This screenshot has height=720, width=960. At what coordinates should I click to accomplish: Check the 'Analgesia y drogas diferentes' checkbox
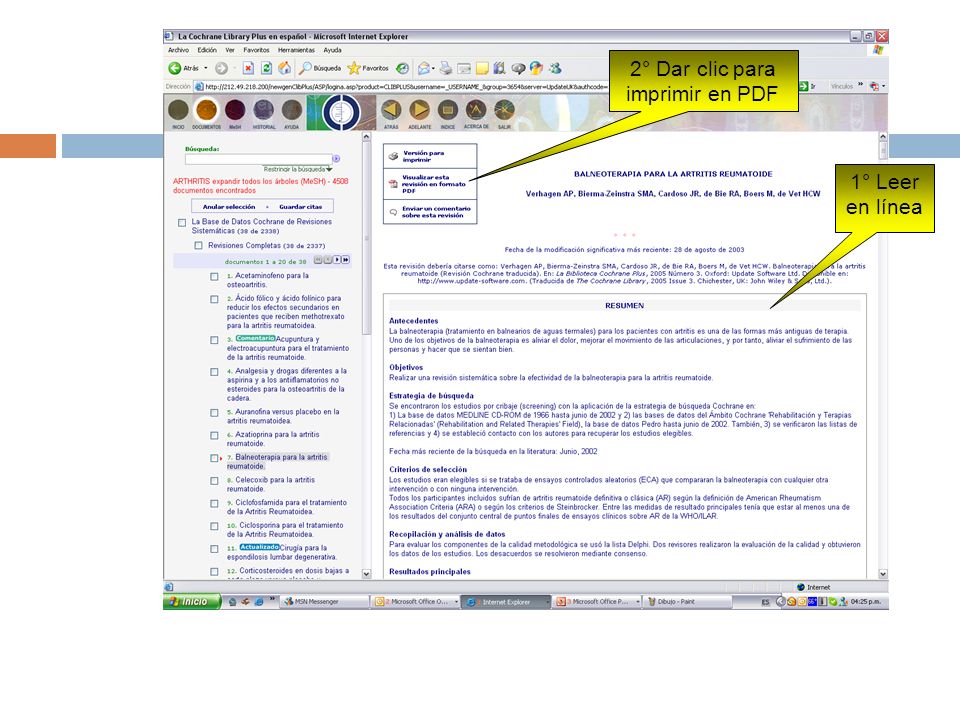click(214, 372)
